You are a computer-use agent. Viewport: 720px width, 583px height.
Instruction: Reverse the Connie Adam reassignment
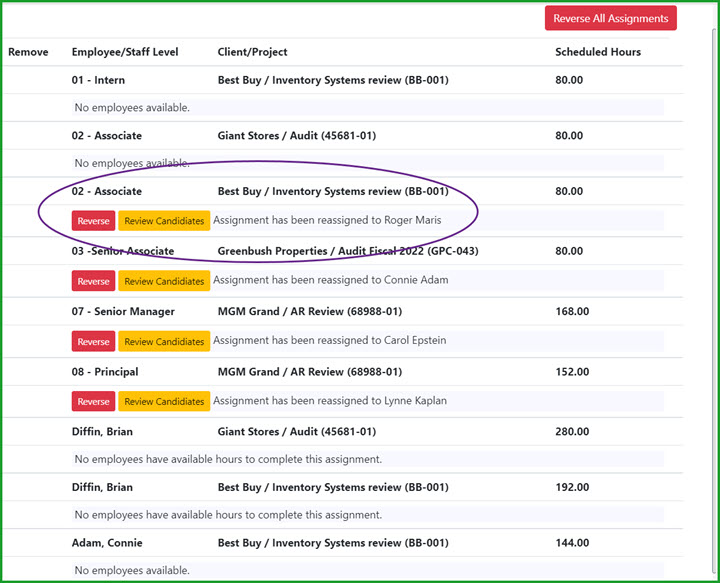pyautogui.click(x=93, y=281)
